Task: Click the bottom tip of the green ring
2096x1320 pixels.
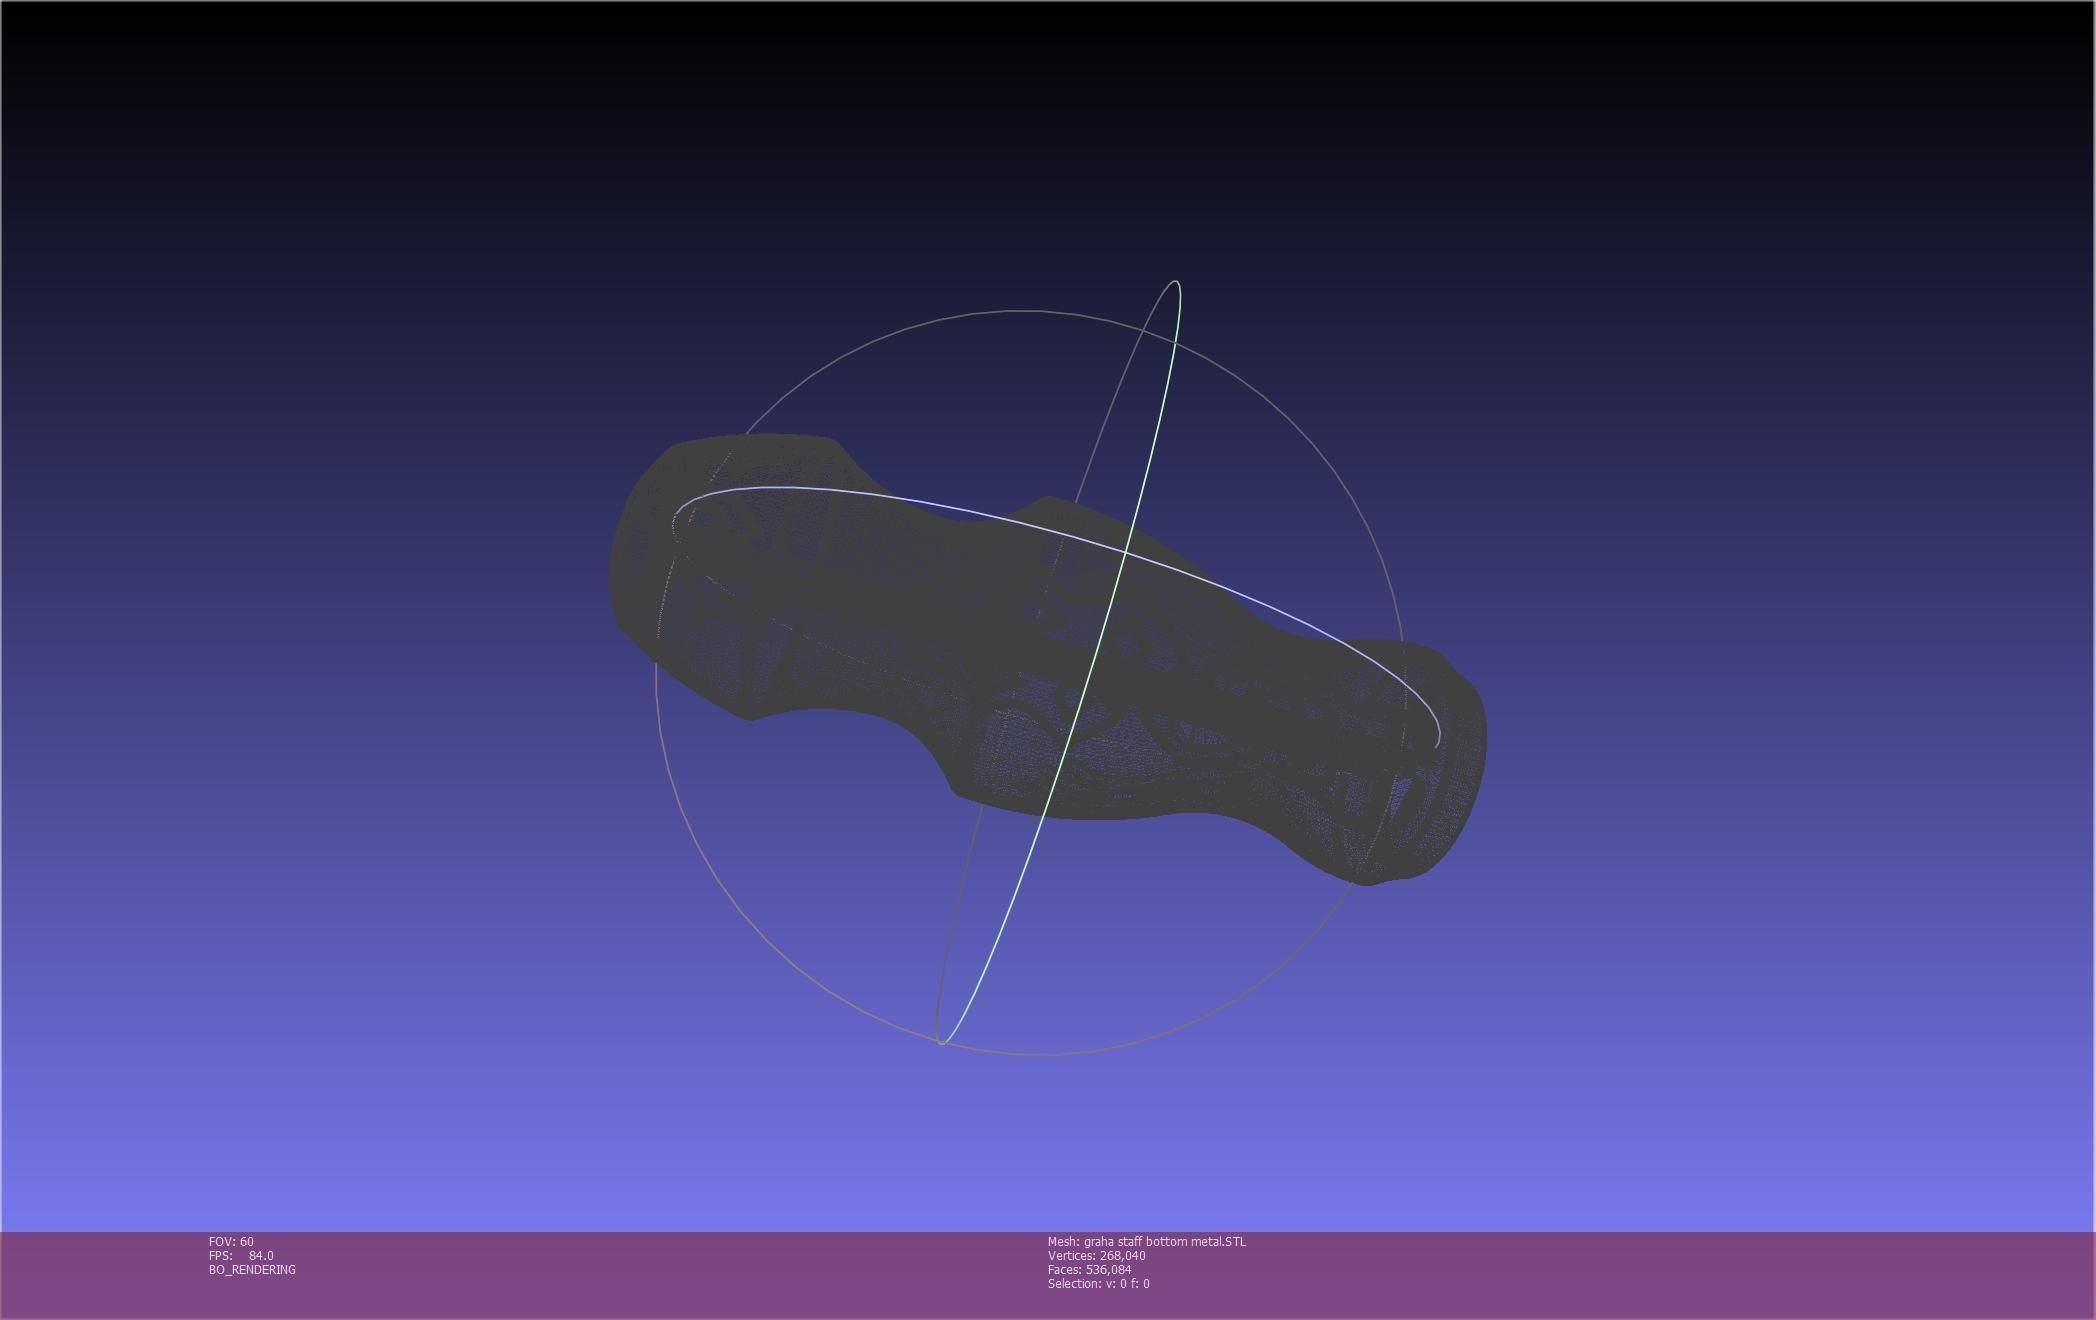Action: (941, 1042)
